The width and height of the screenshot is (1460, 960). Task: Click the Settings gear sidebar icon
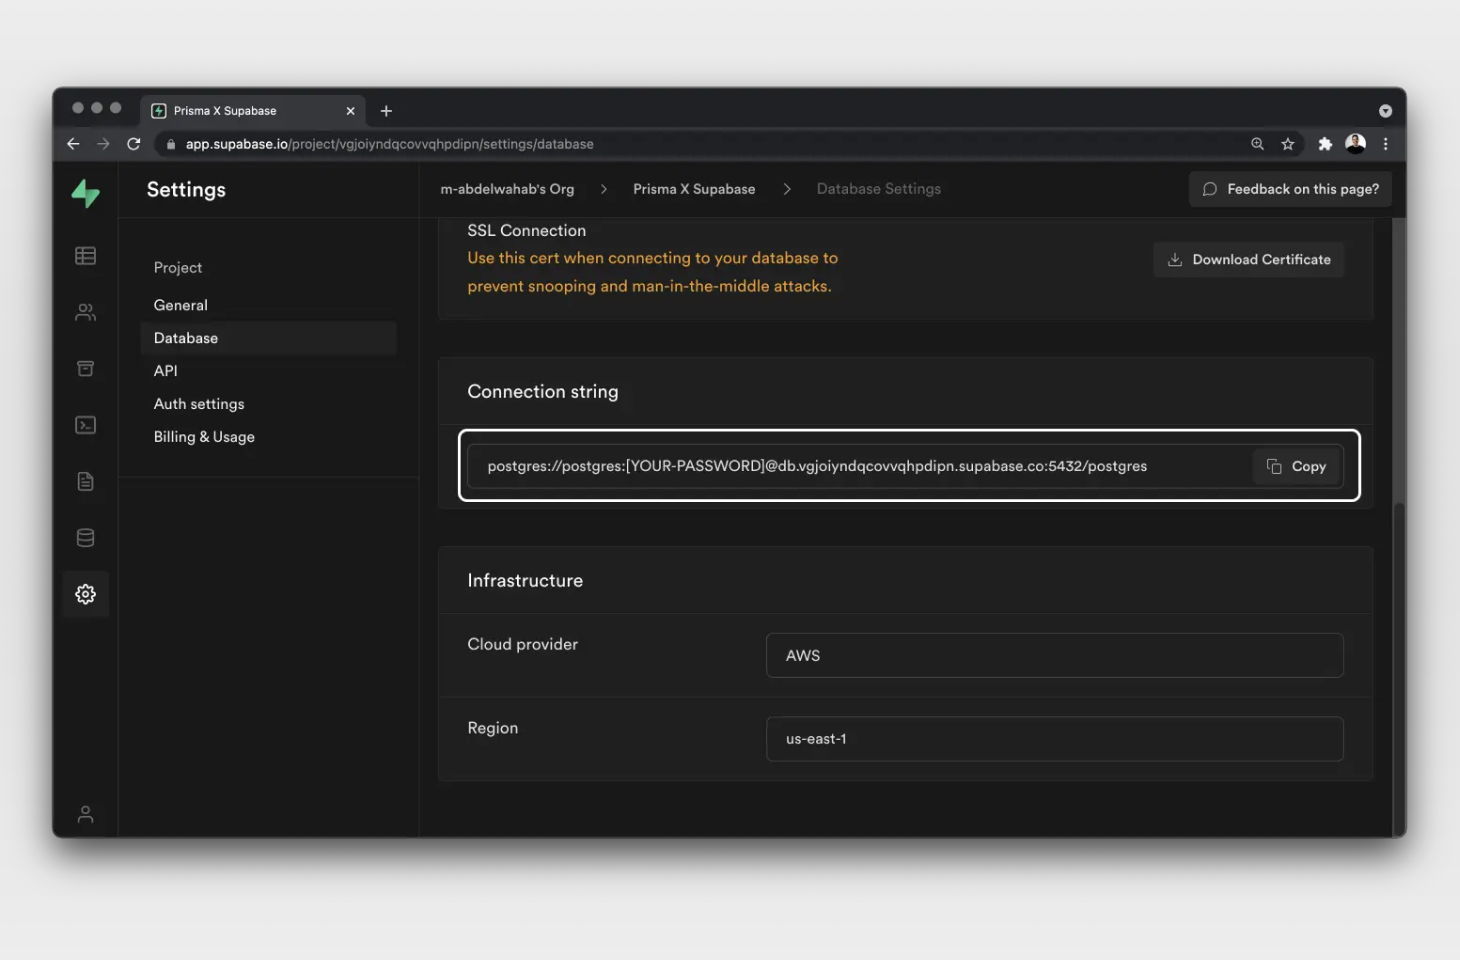point(86,594)
